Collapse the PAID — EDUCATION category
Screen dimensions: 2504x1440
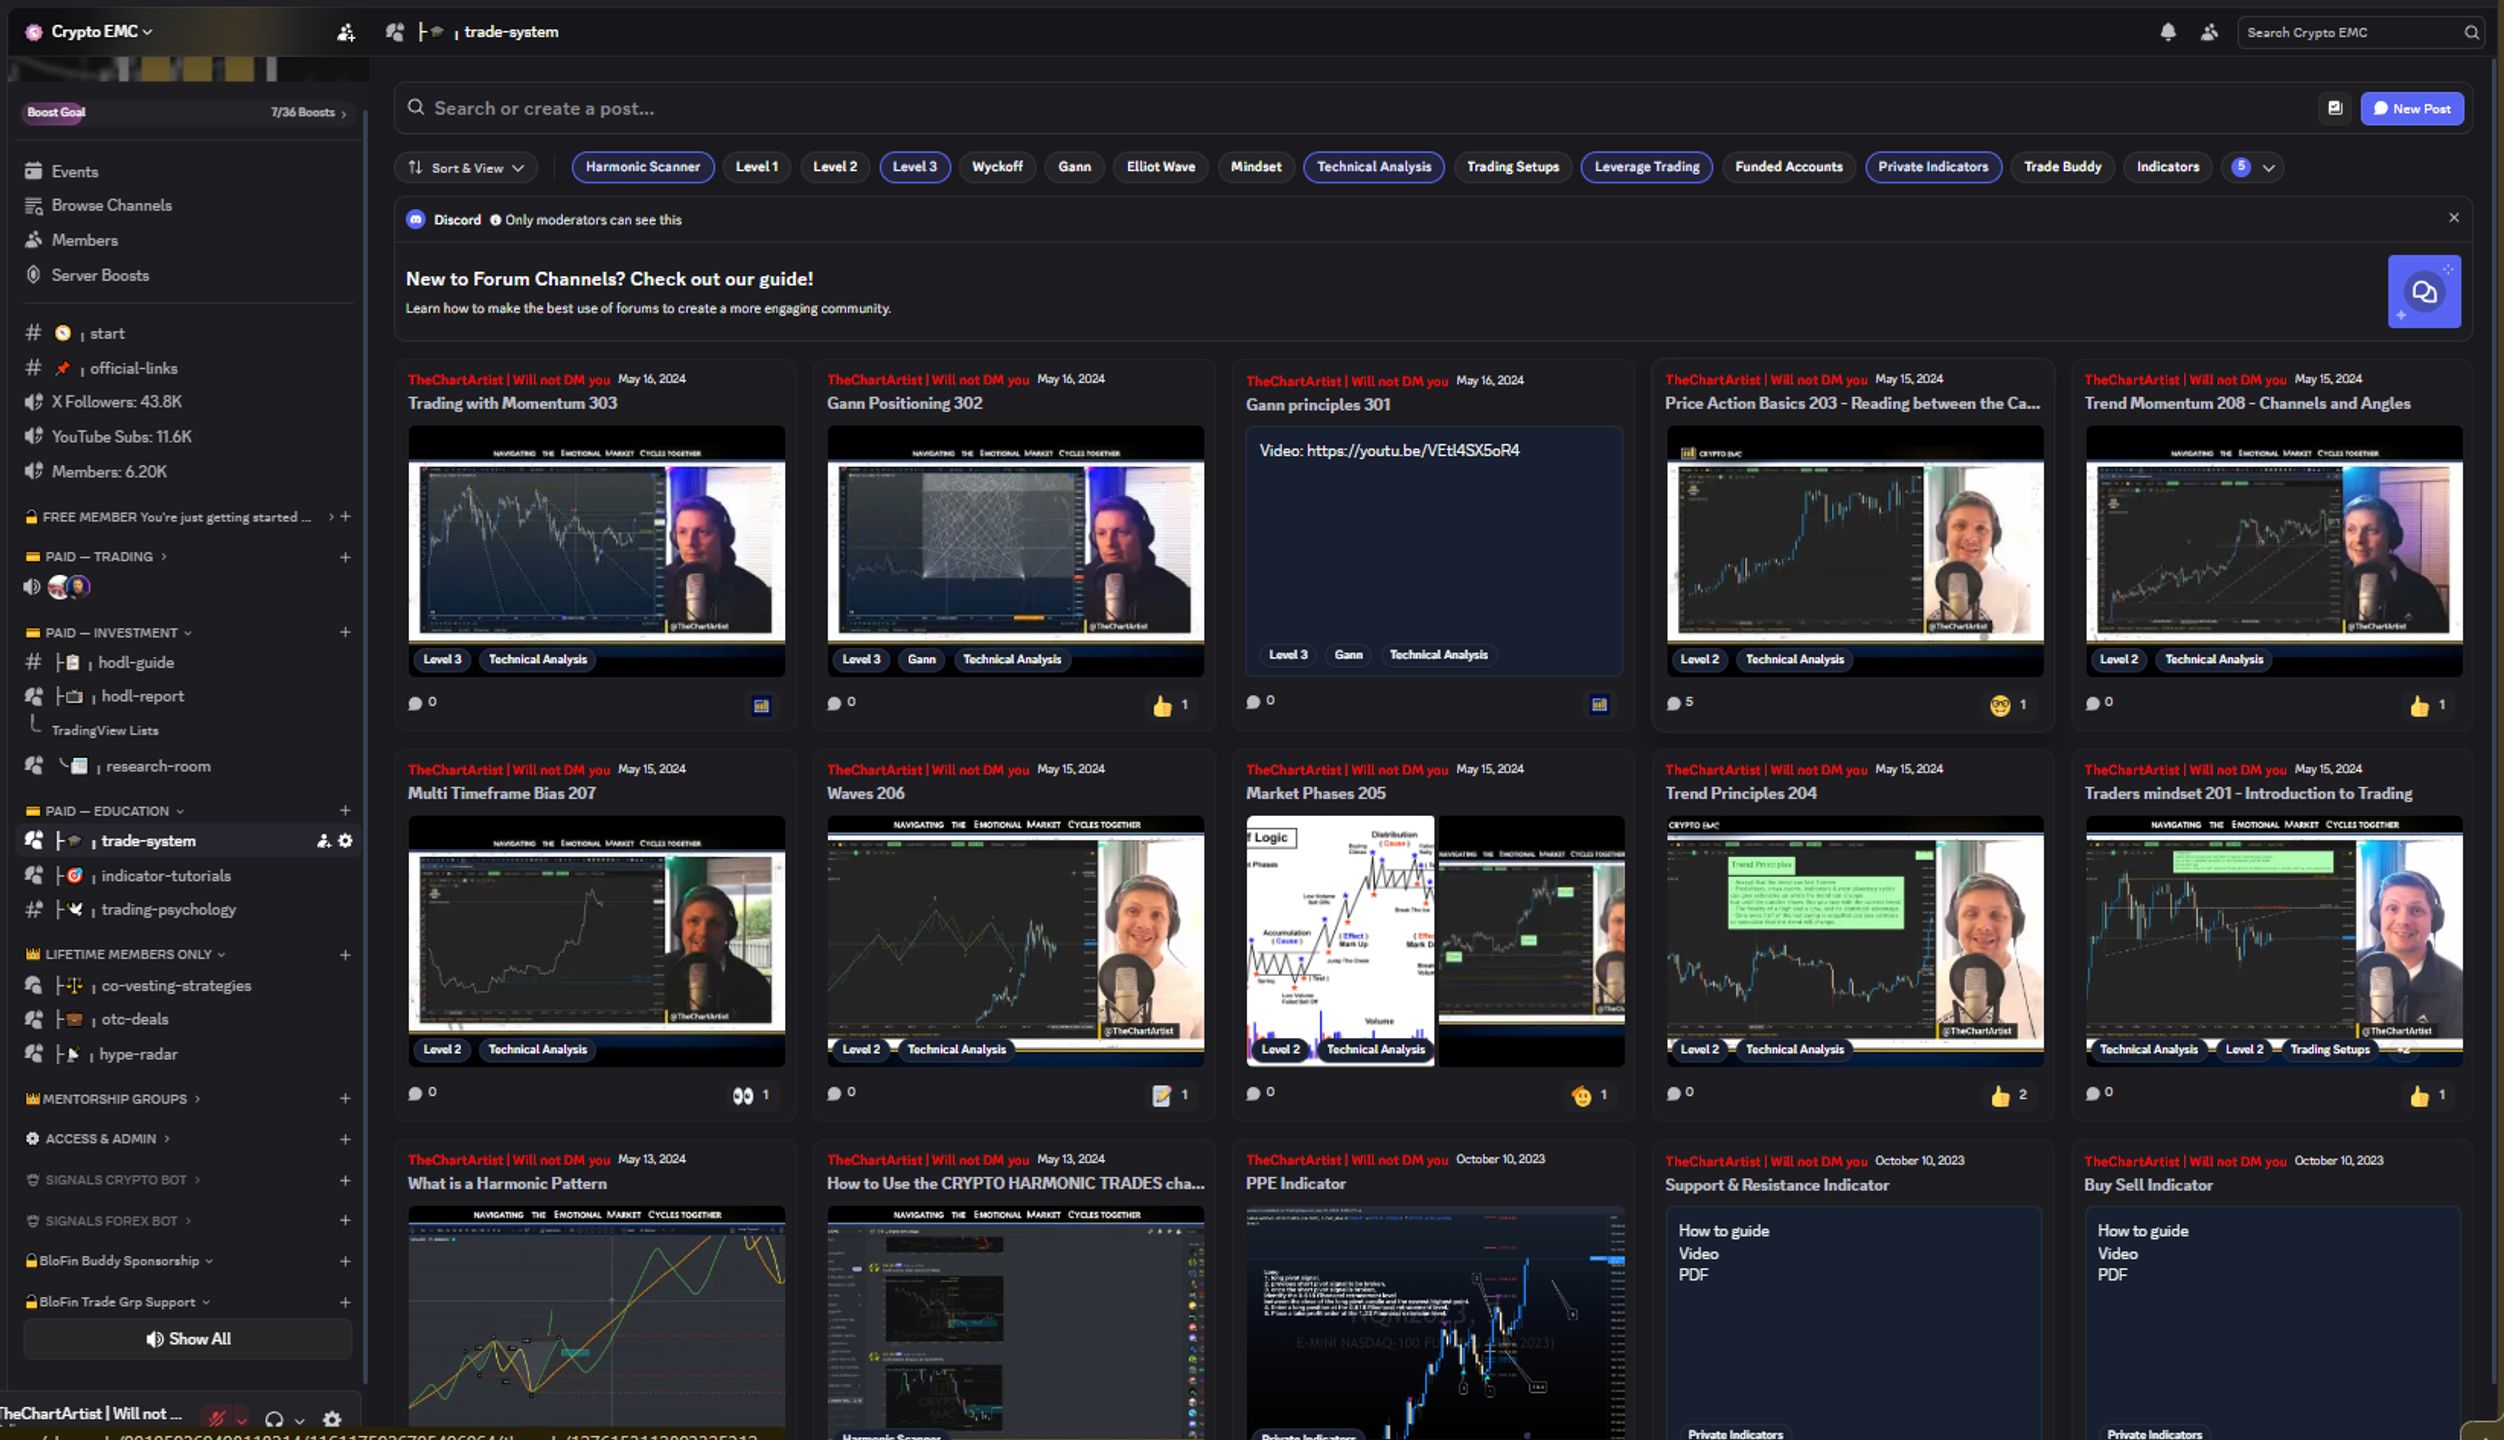105,811
